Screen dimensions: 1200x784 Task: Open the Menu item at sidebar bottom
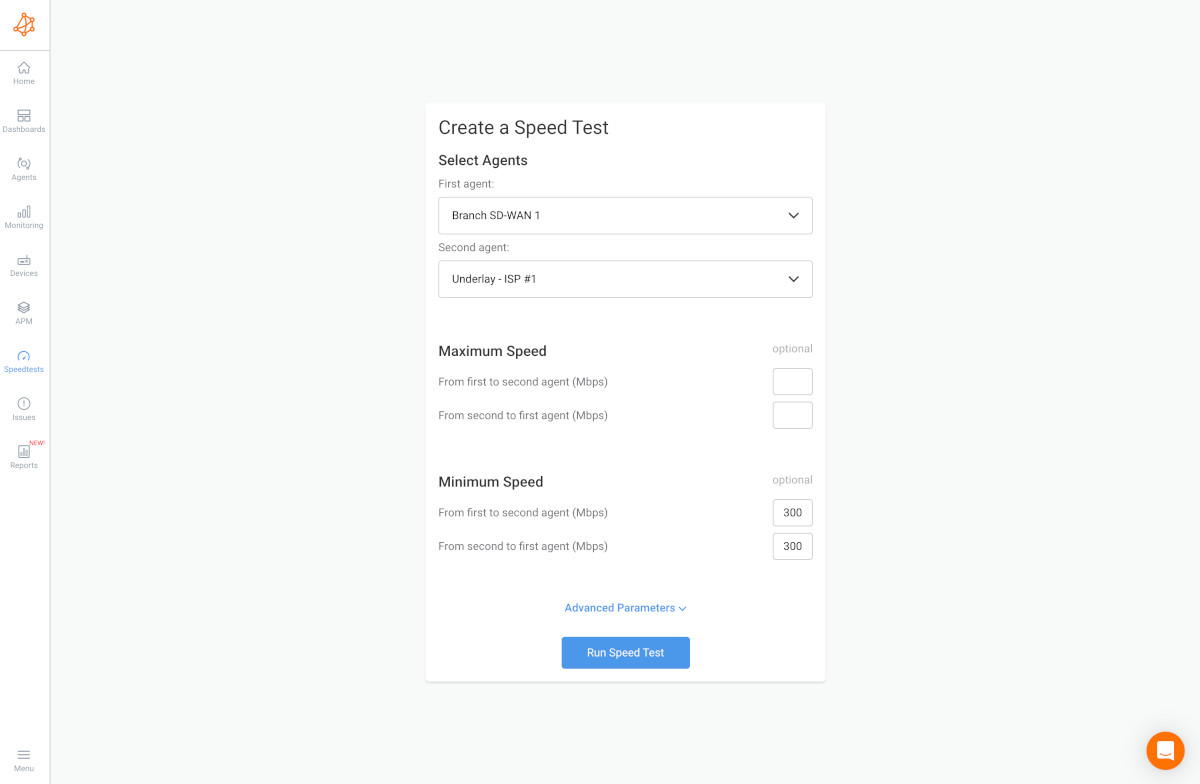coord(23,757)
